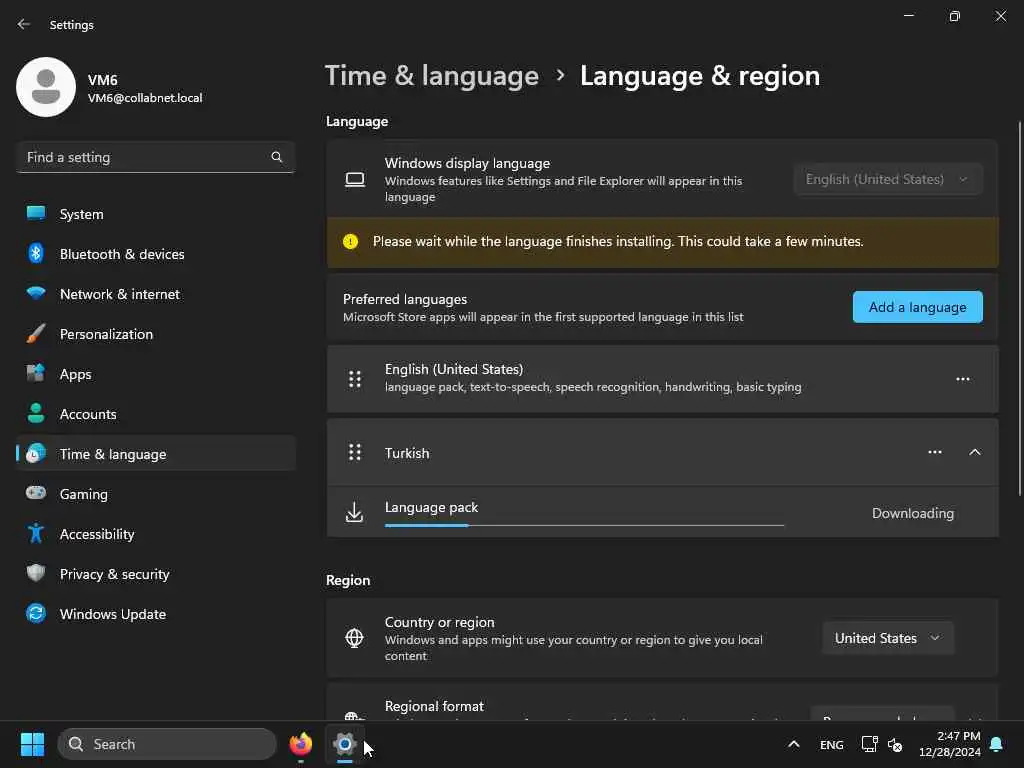
Task: Click the search magnifier in Find a setting
Action: click(x=276, y=157)
